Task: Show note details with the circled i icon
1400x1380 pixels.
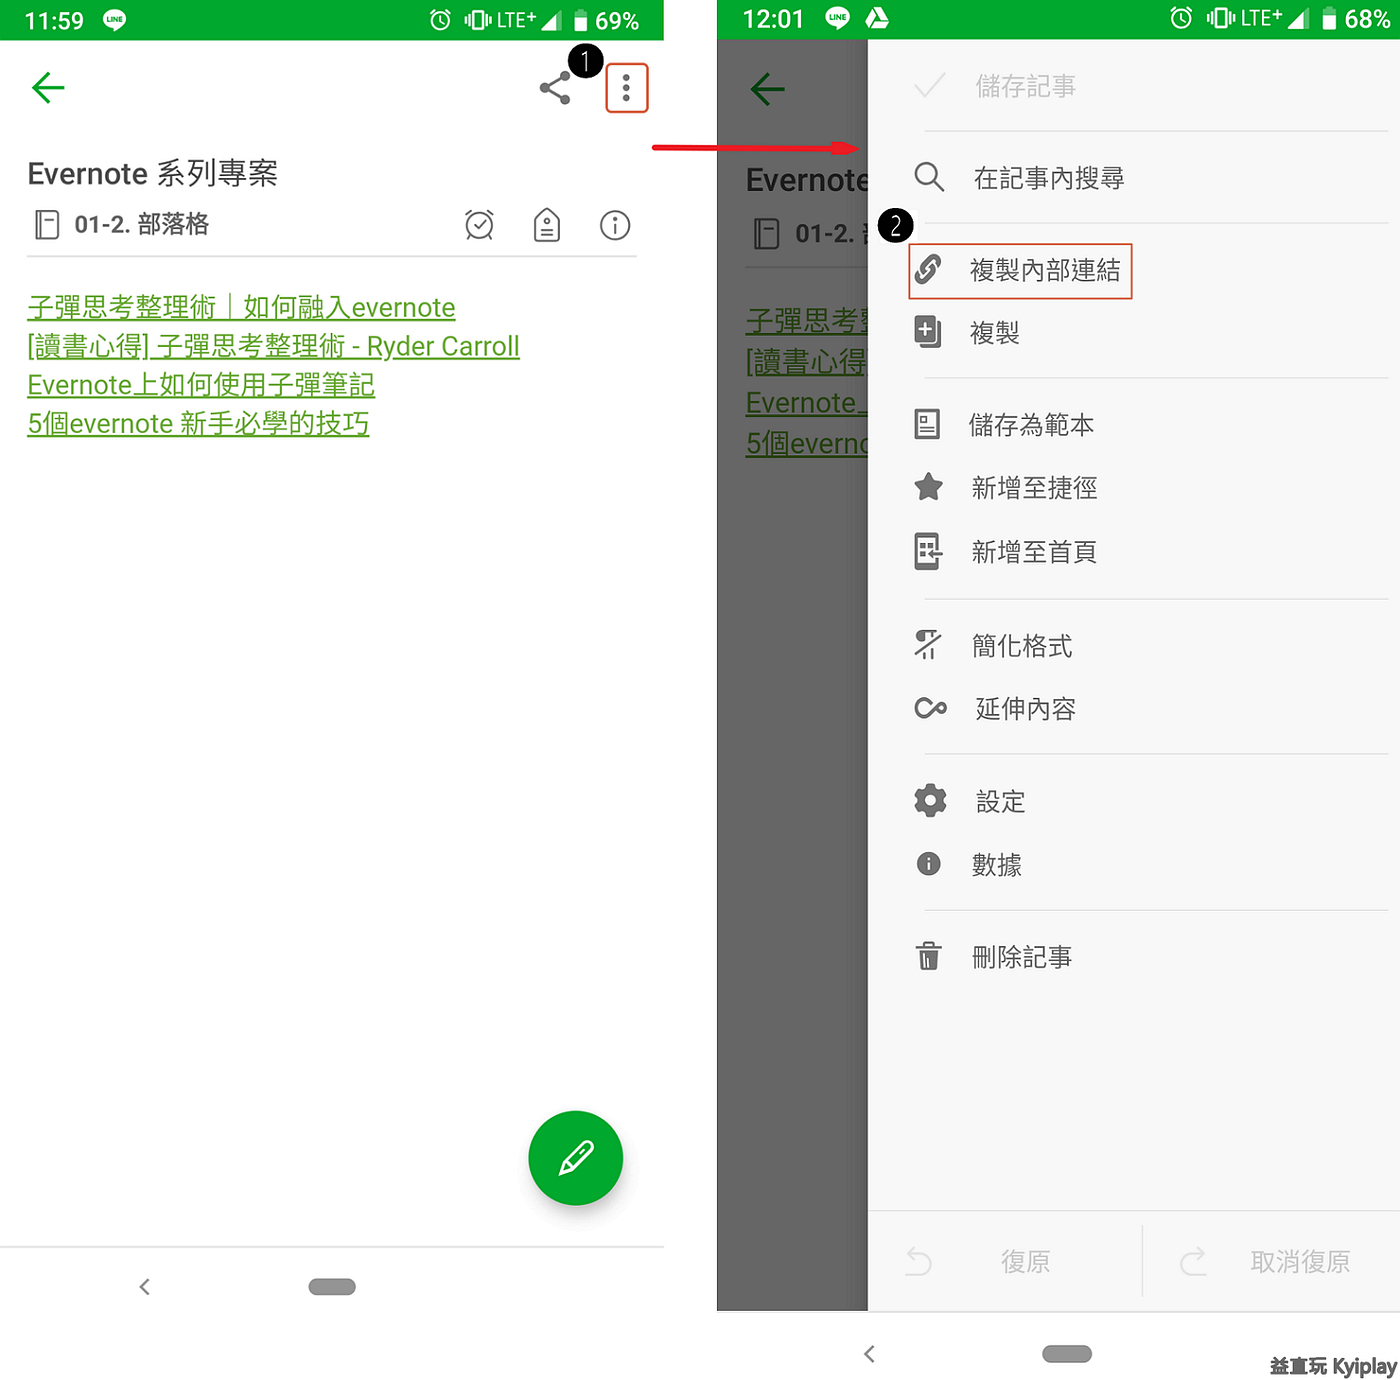Action: [x=615, y=225]
